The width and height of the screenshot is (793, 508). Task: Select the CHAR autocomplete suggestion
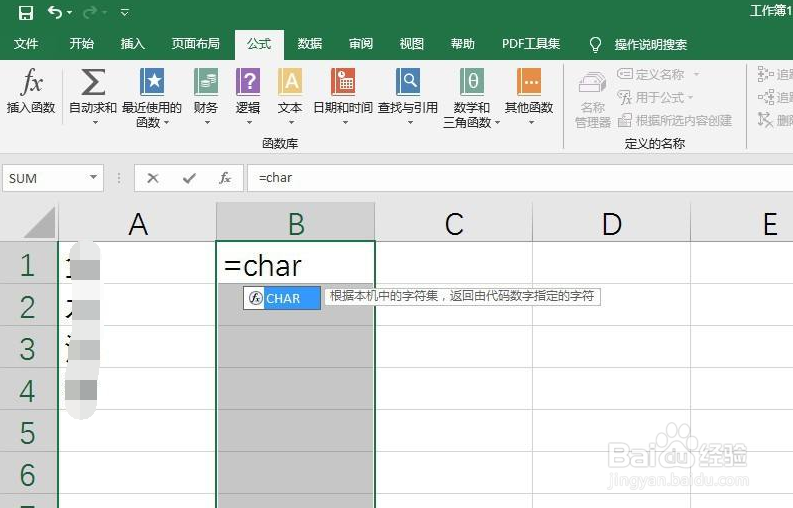(283, 298)
